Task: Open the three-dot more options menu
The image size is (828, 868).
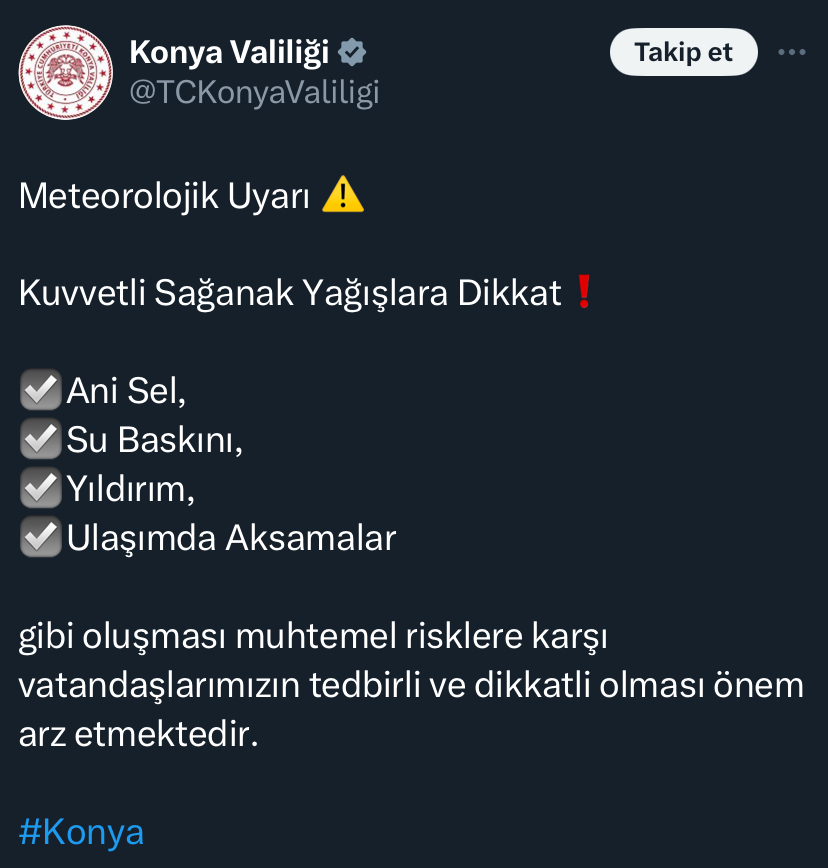Action: coord(791,52)
